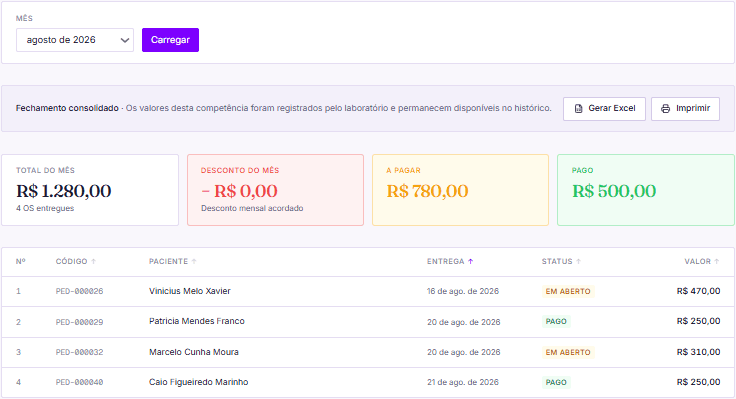This screenshot has width=736, height=399.
Task: Sort table by Código column header
Action: (76, 261)
